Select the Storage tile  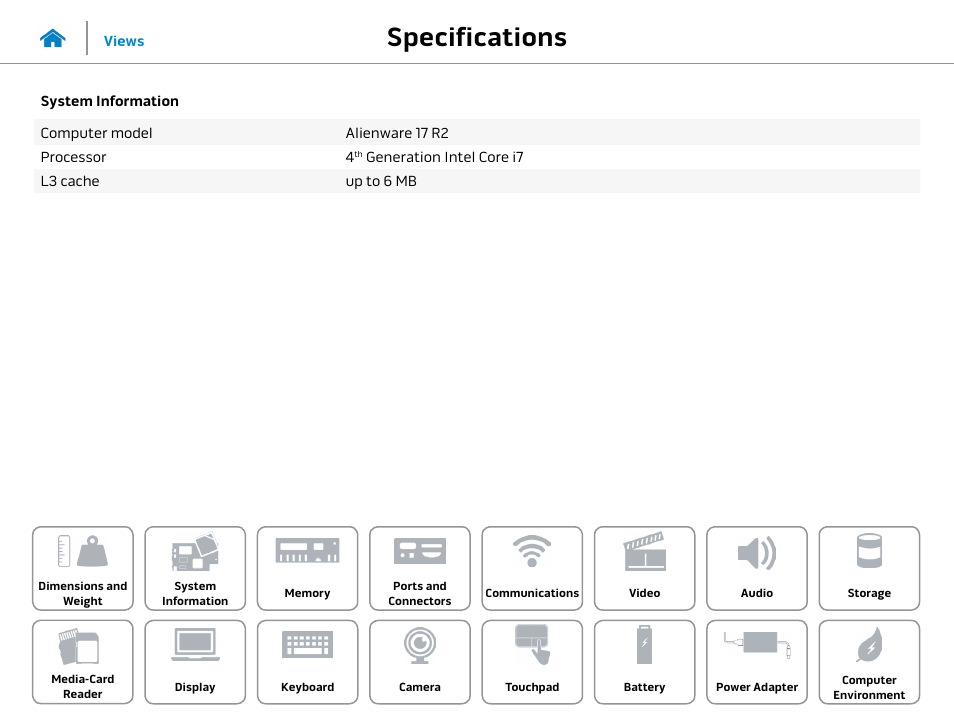[869, 568]
